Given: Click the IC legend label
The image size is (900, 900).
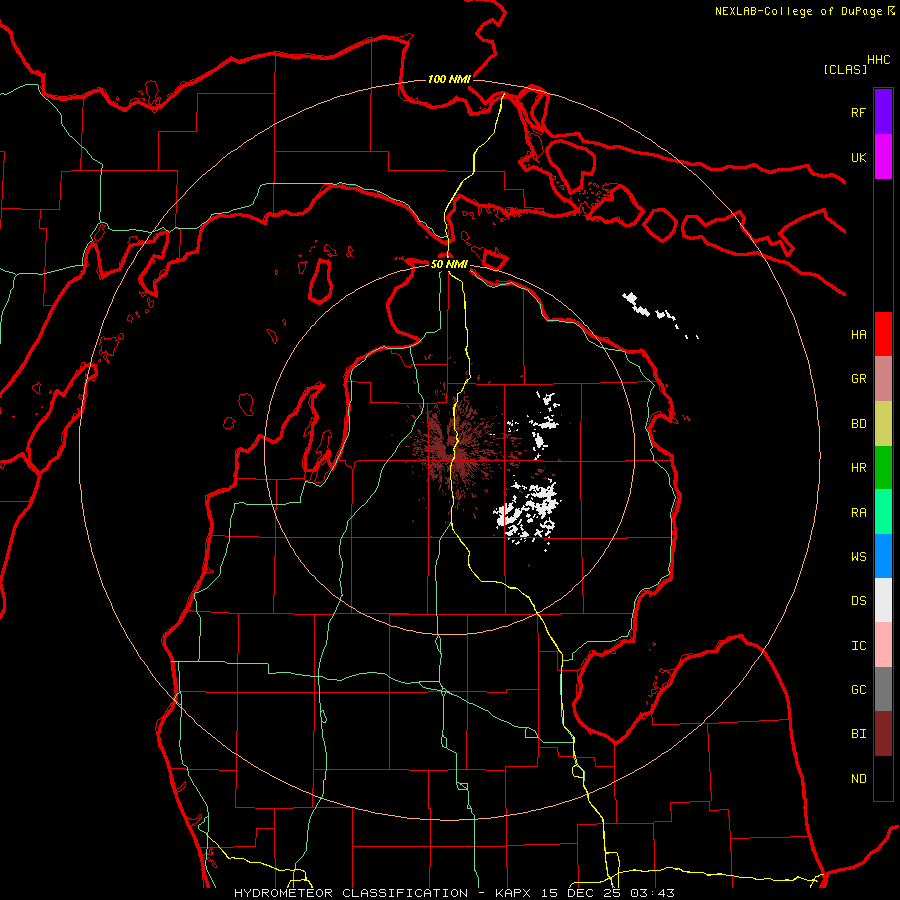Looking at the screenshot, I should pyautogui.click(x=859, y=646).
